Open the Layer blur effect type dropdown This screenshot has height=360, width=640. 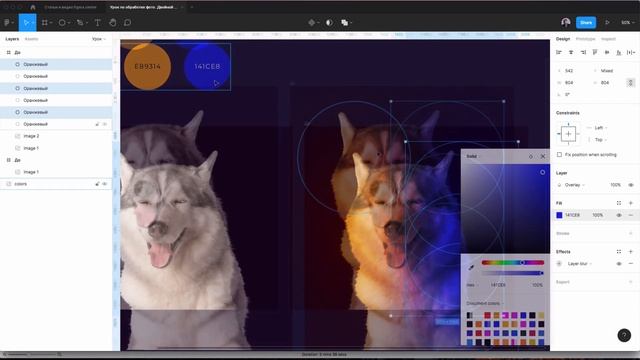click(580, 264)
